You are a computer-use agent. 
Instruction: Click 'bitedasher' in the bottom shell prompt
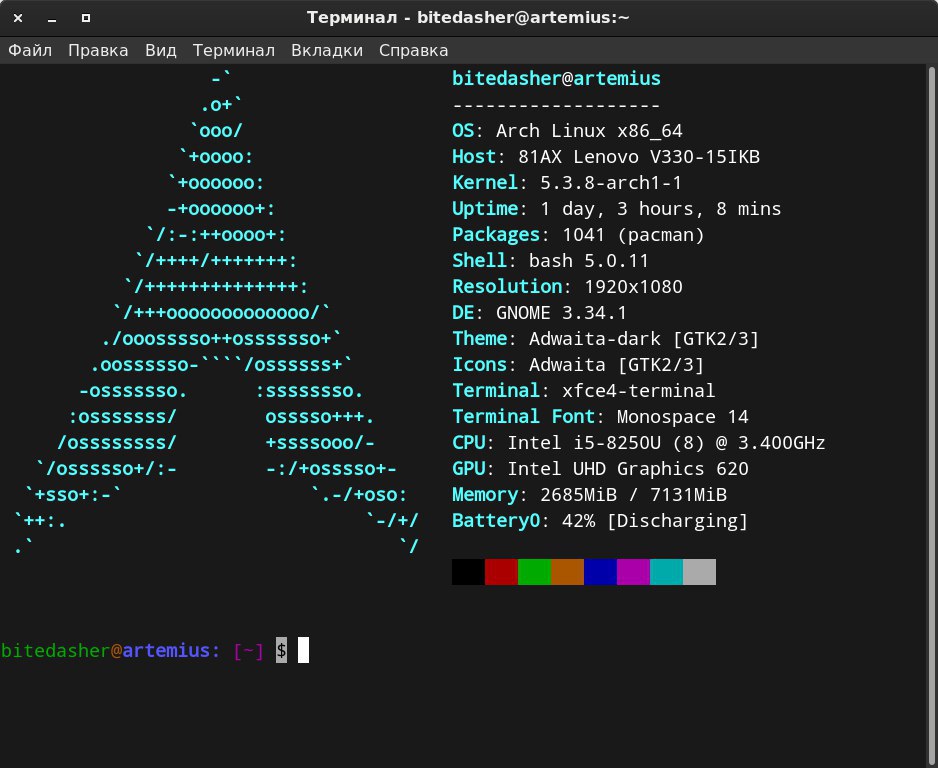[x=56, y=650]
